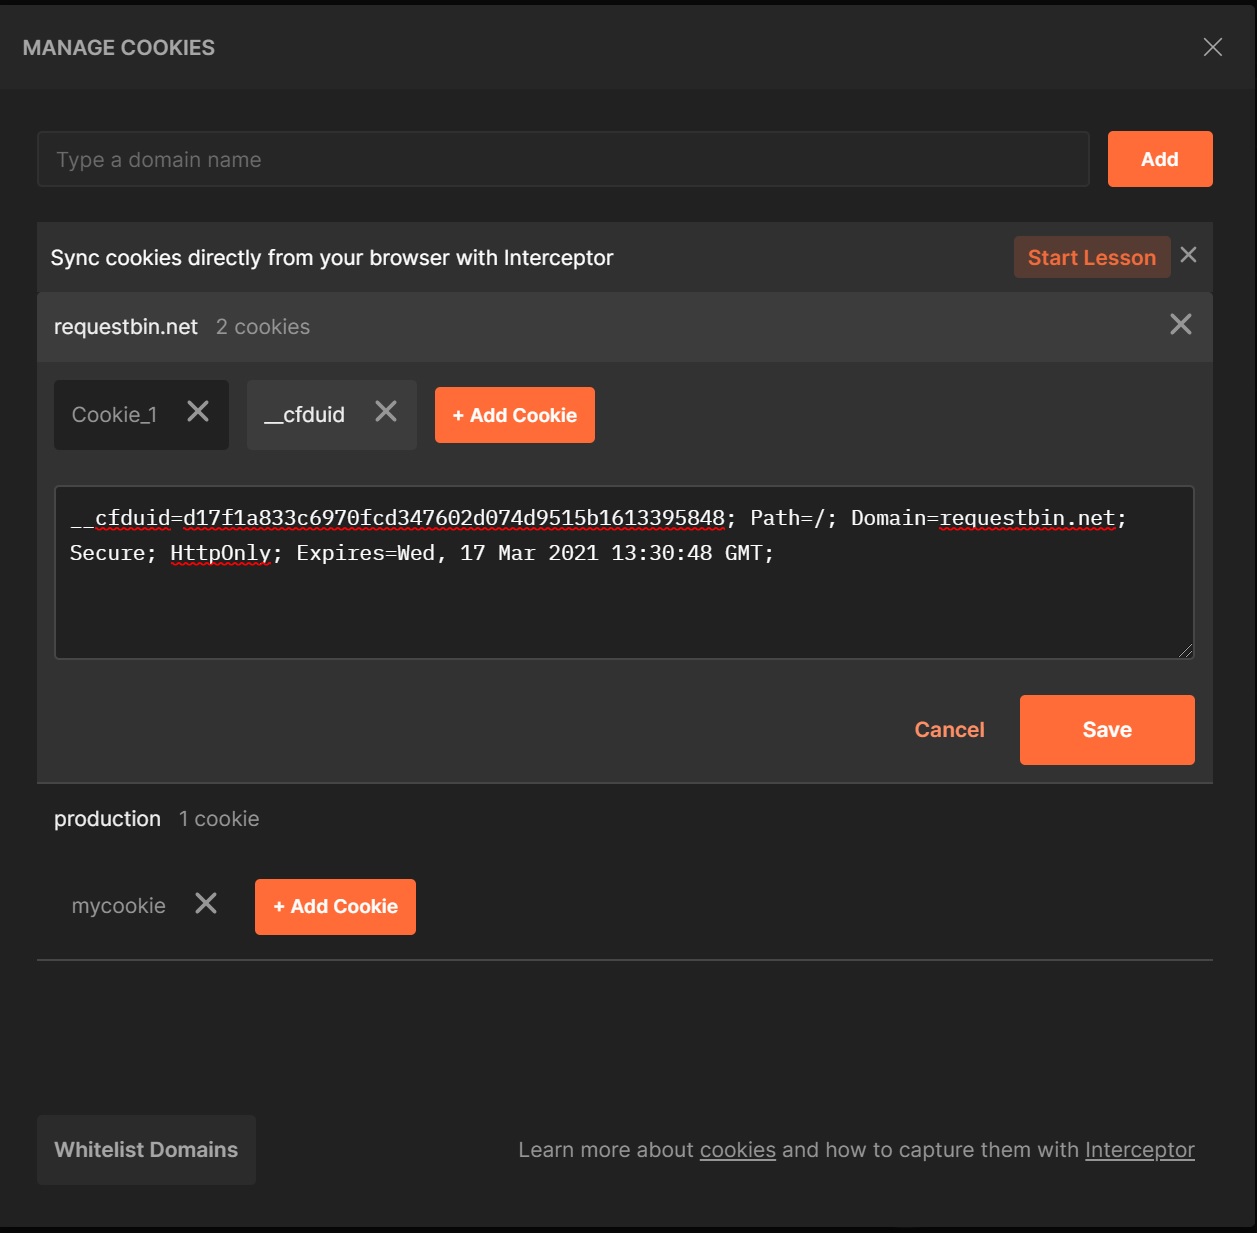Image resolution: width=1257 pixels, height=1233 pixels.
Task: Click the Start Lesson button
Action: (x=1091, y=258)
